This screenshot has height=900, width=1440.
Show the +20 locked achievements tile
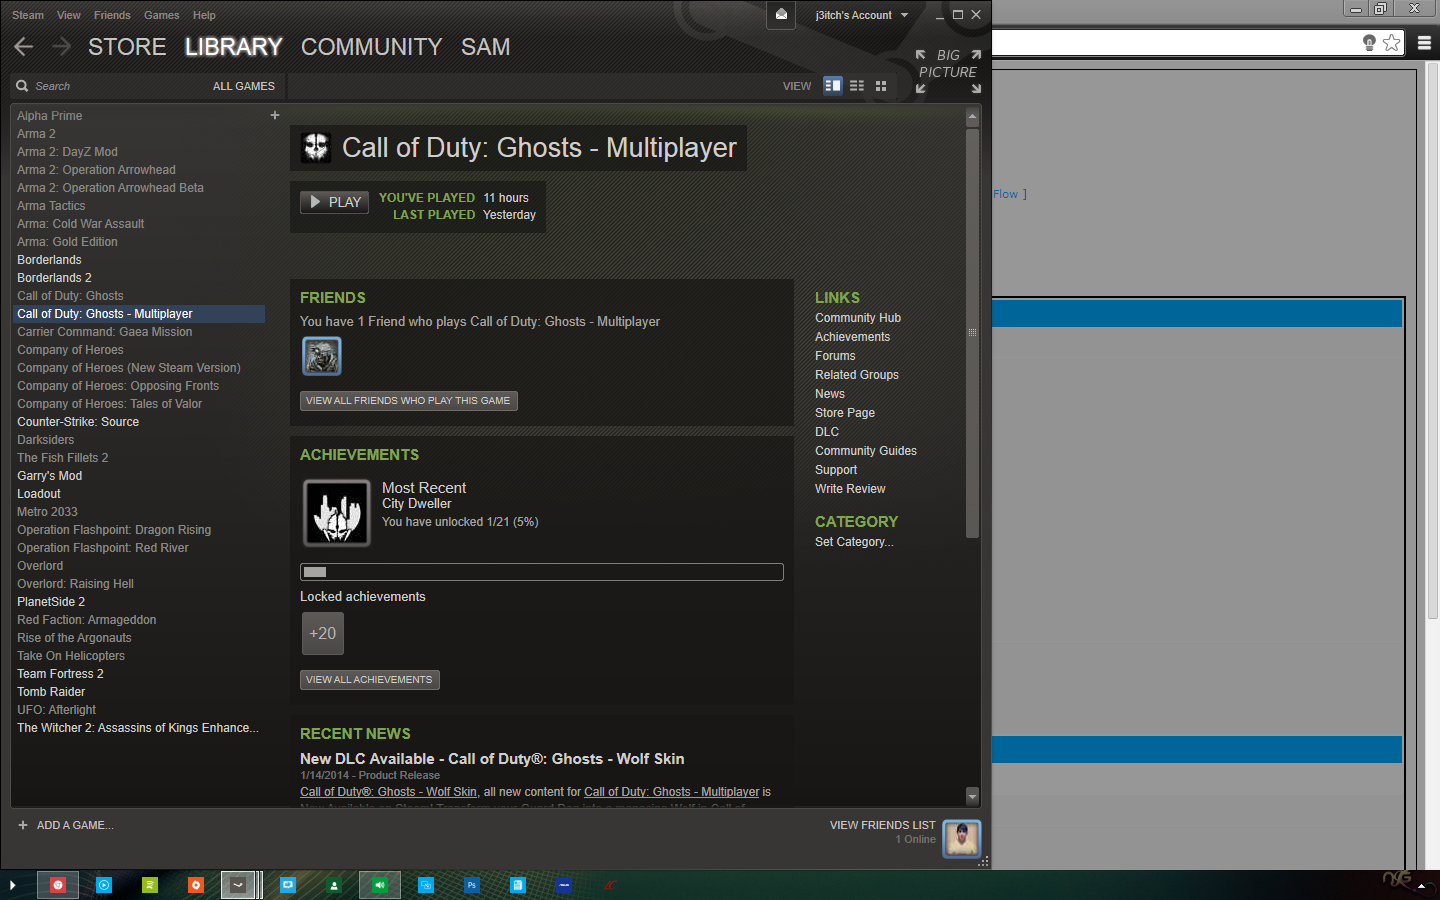323,633
